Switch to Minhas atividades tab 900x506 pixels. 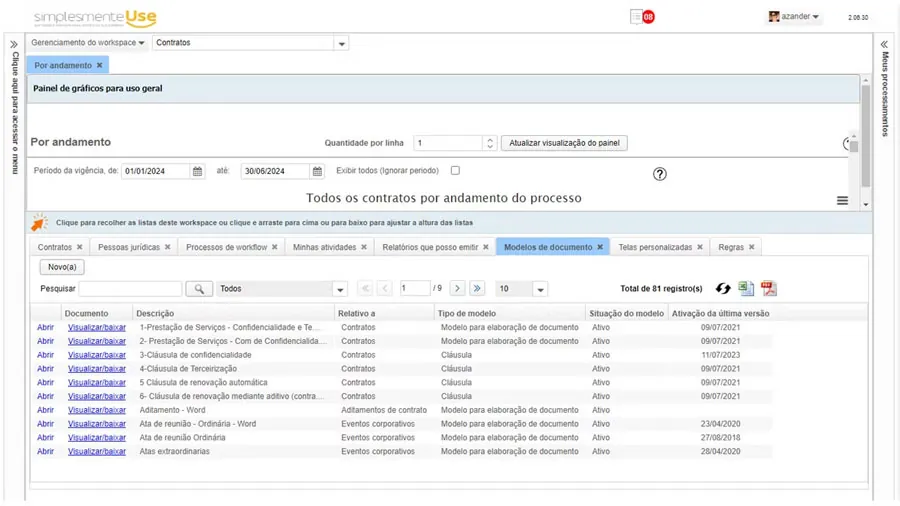coord(324,247)
